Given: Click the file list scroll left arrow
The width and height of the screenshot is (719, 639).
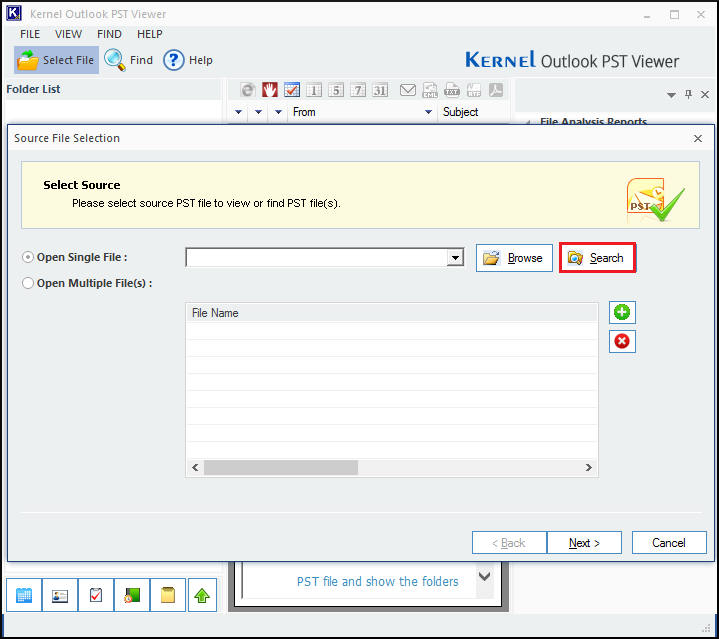Looking at the screenshot, I should (x=195, y=468).
